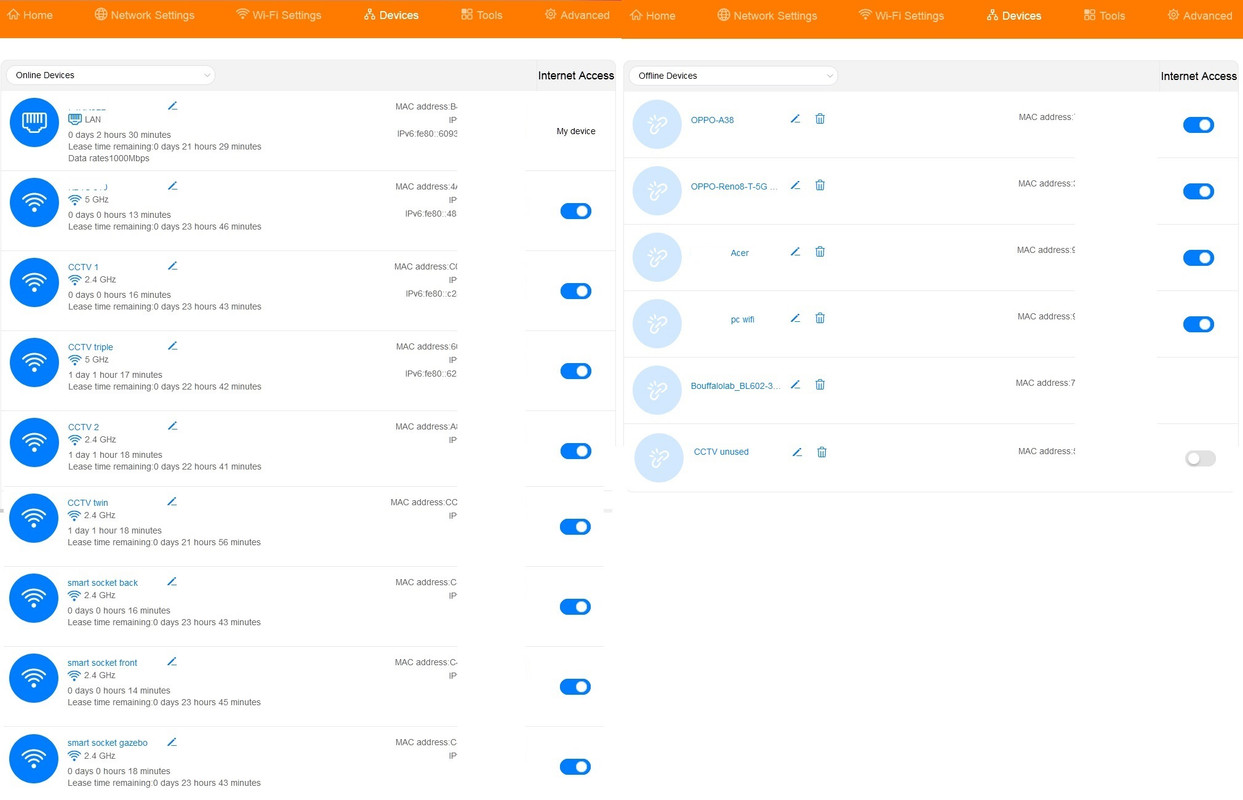
Task: Open Tools tab in Offline Devices window
Action: pyautogui.click(x=1104, y=15)
